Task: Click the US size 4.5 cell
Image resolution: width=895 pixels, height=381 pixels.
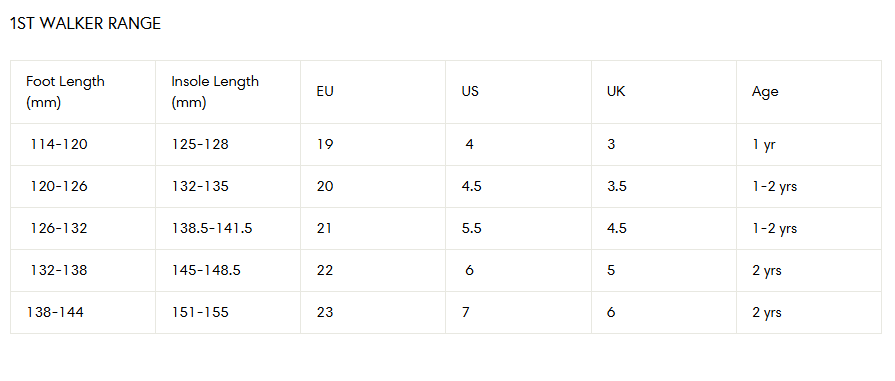Action: point(518,186)
